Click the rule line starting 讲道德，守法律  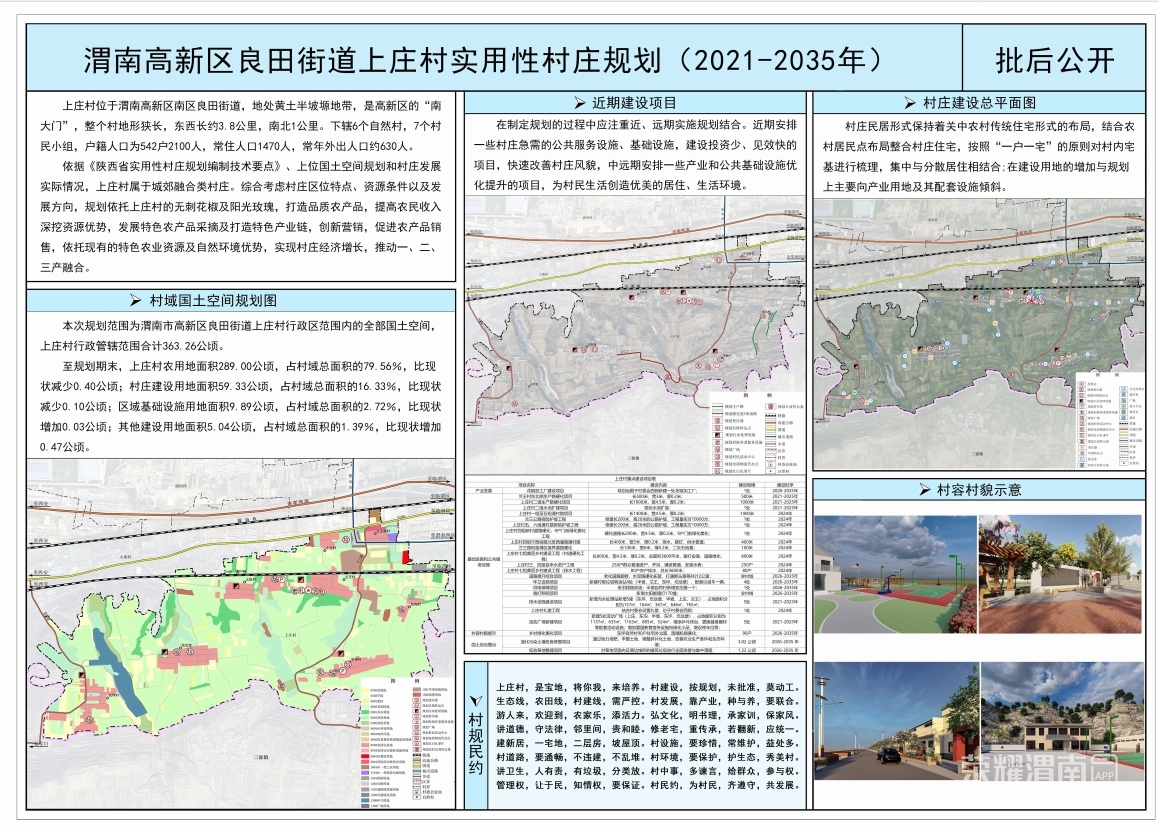tap(648, 730)
